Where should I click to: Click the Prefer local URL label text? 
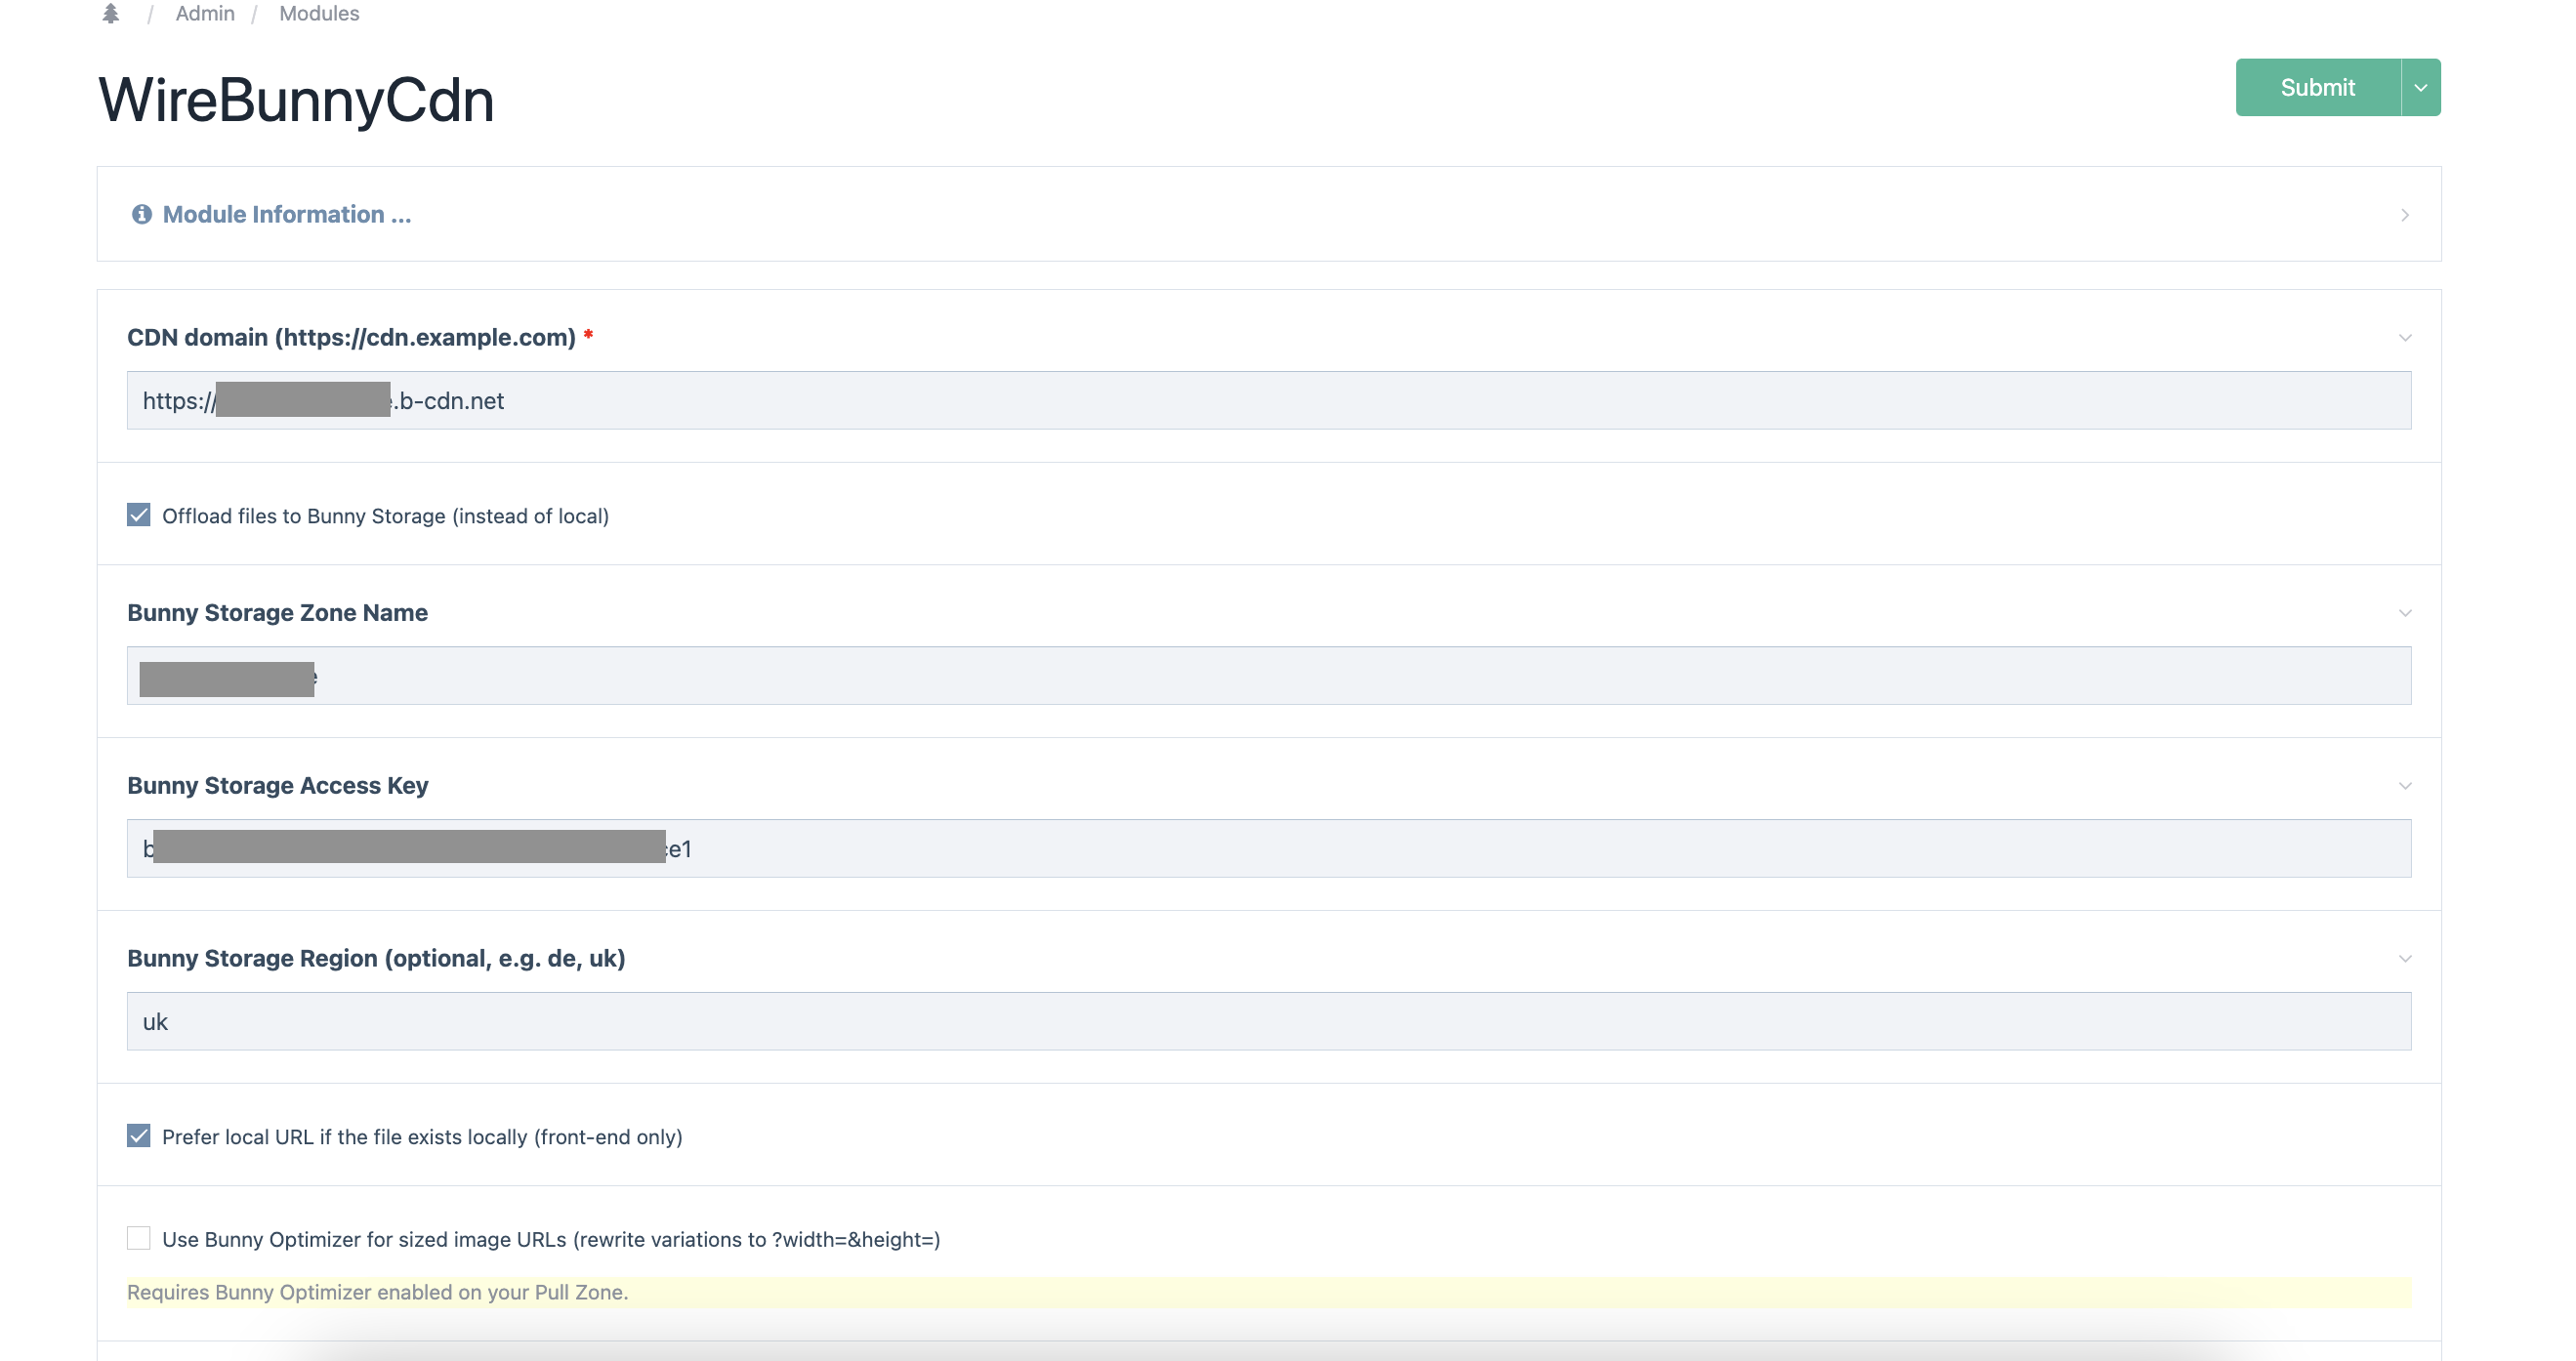click(422, 1137)
